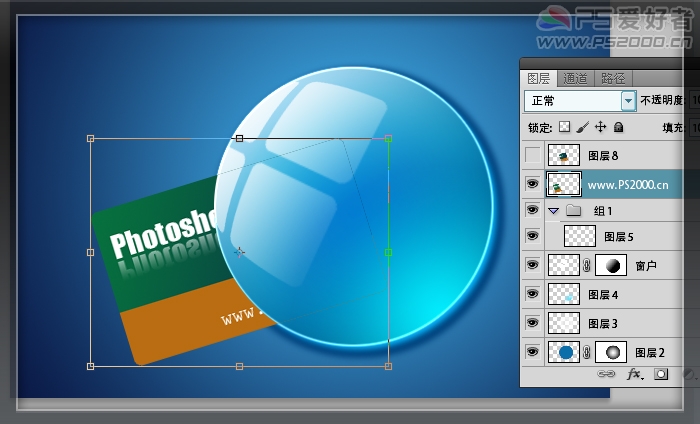Image resolution: width=700 pixels, height=424 pixels.
Task: Click the top-center transform handle
Action: 240,139
